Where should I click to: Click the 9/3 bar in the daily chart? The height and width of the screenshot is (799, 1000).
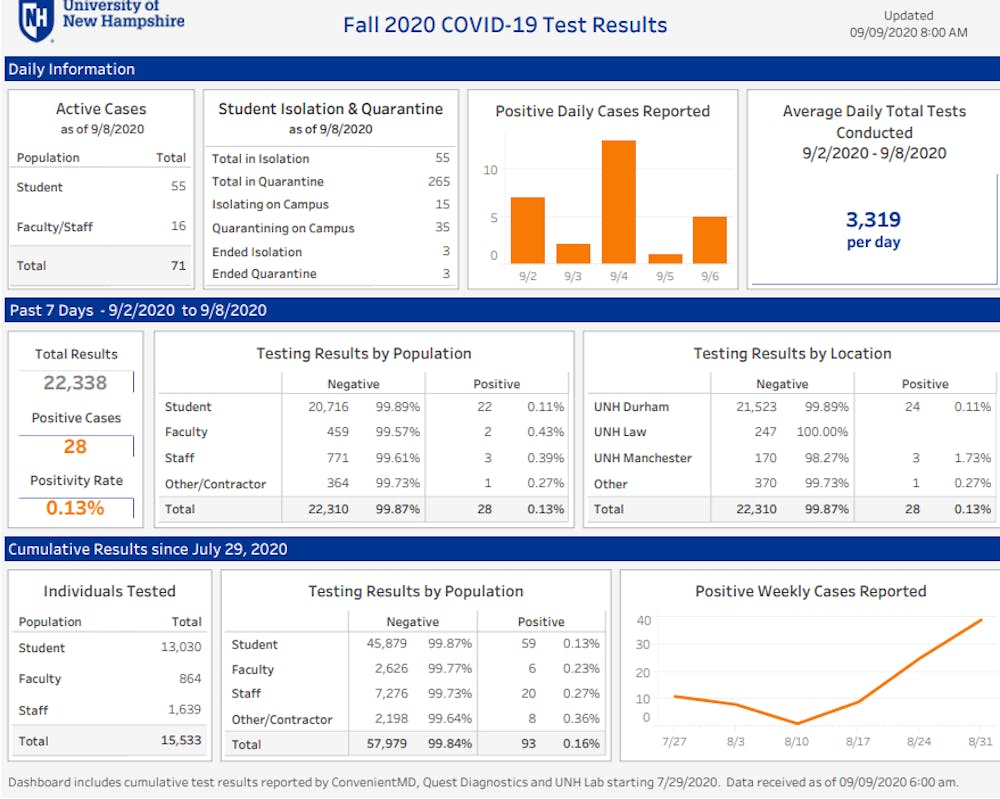pyautogui.click(x=573, y=252)
